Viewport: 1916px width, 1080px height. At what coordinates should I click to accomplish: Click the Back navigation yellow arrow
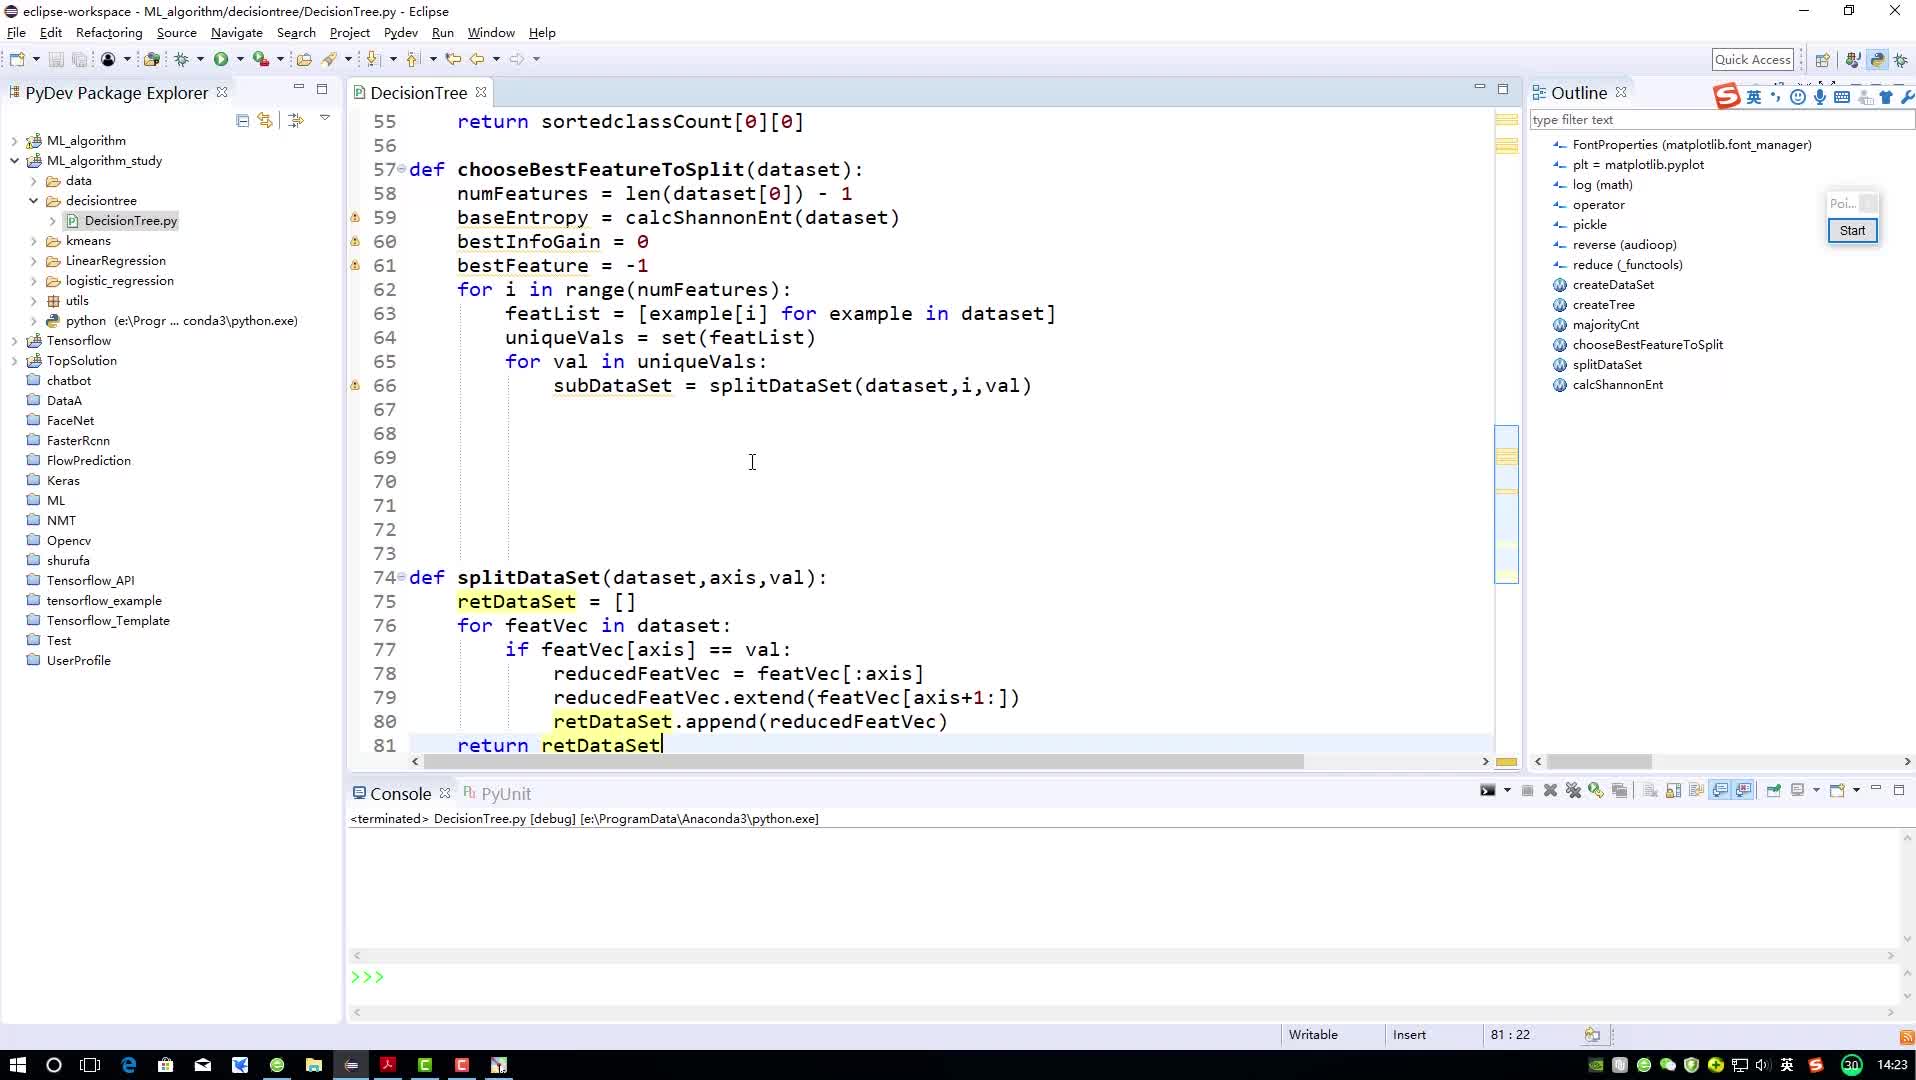477,59
